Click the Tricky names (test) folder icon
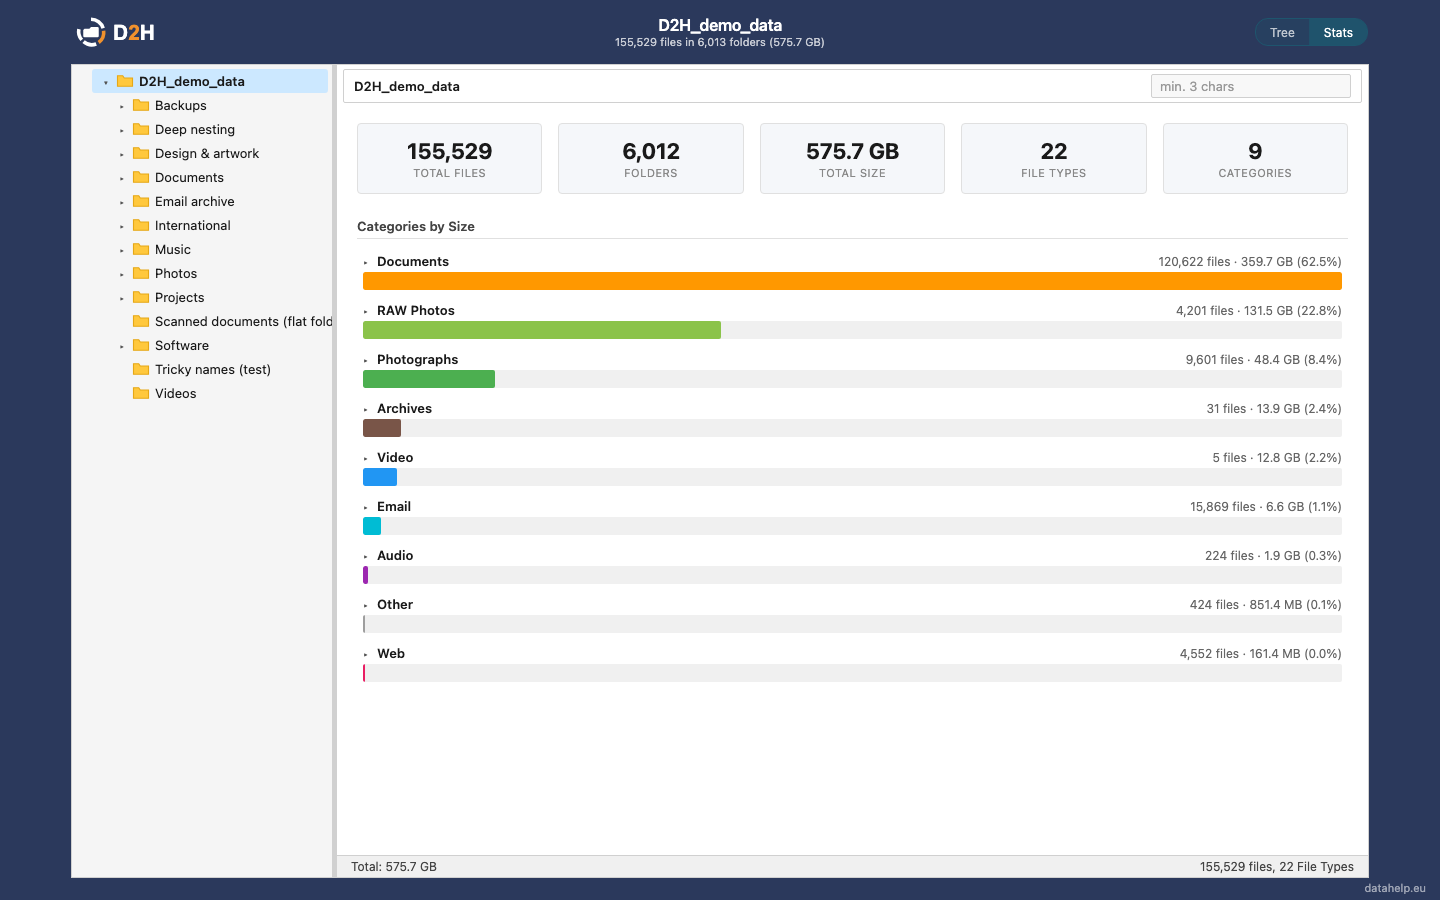This screenshot has height=900, width=1440. click(141, 369)
